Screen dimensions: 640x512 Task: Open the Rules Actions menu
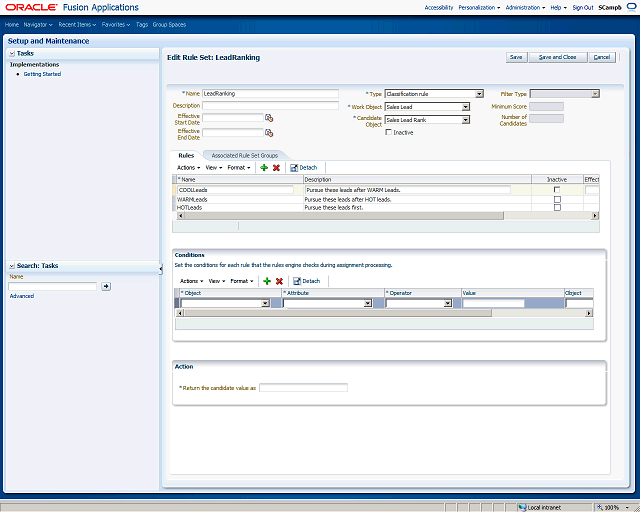point(188,168)
